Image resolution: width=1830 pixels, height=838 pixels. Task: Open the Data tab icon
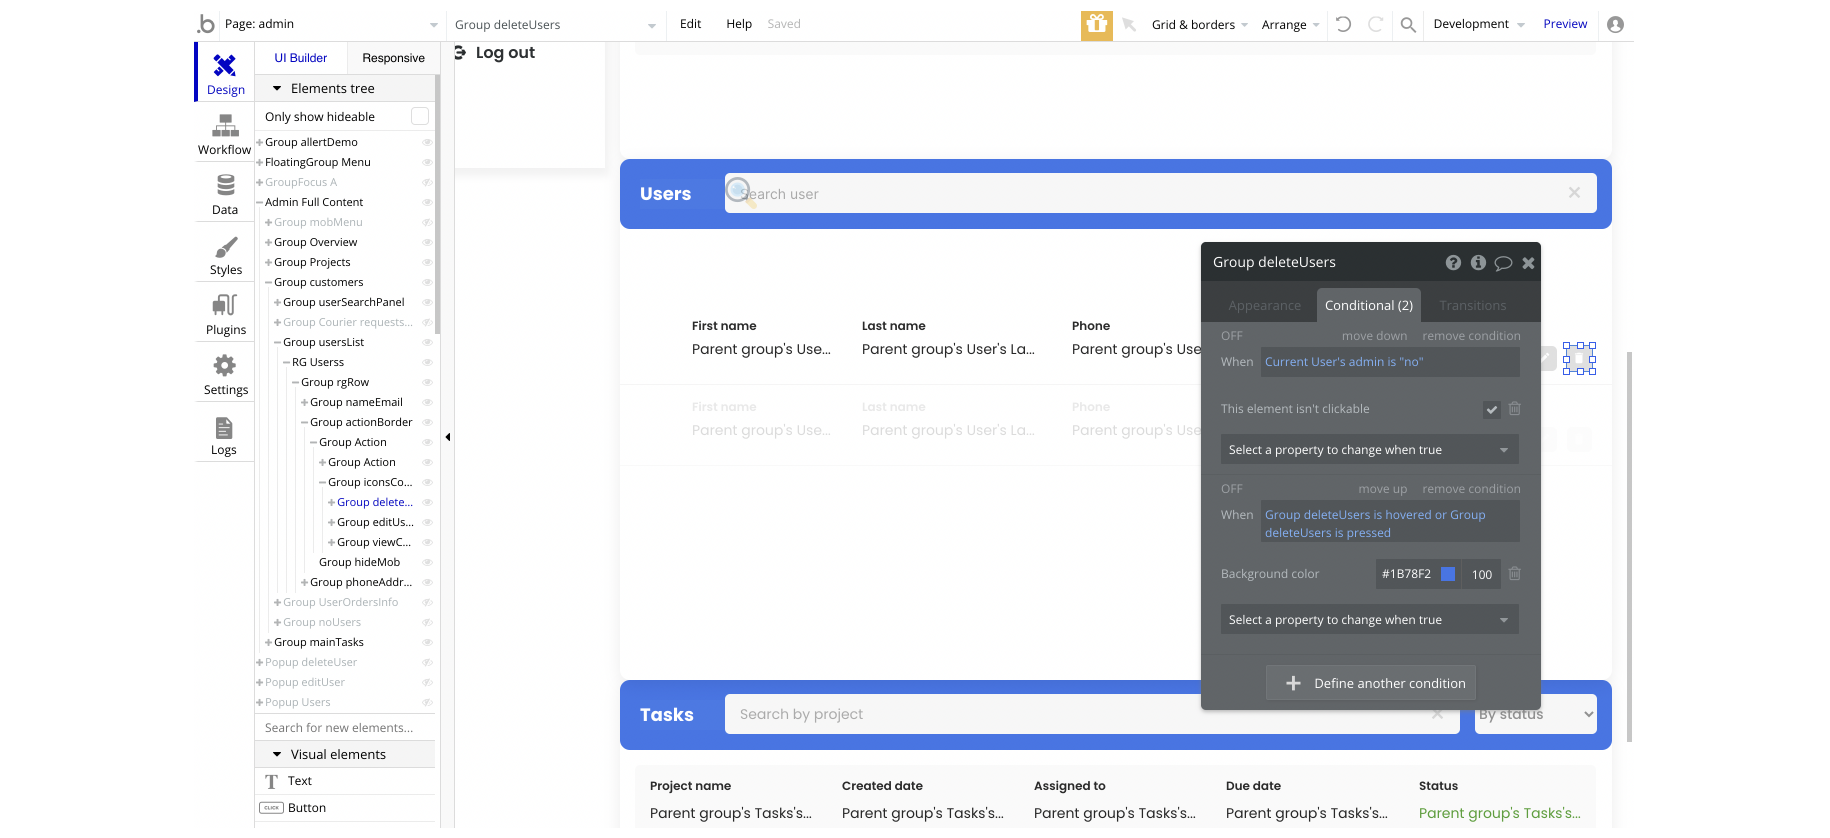point(225,195)
